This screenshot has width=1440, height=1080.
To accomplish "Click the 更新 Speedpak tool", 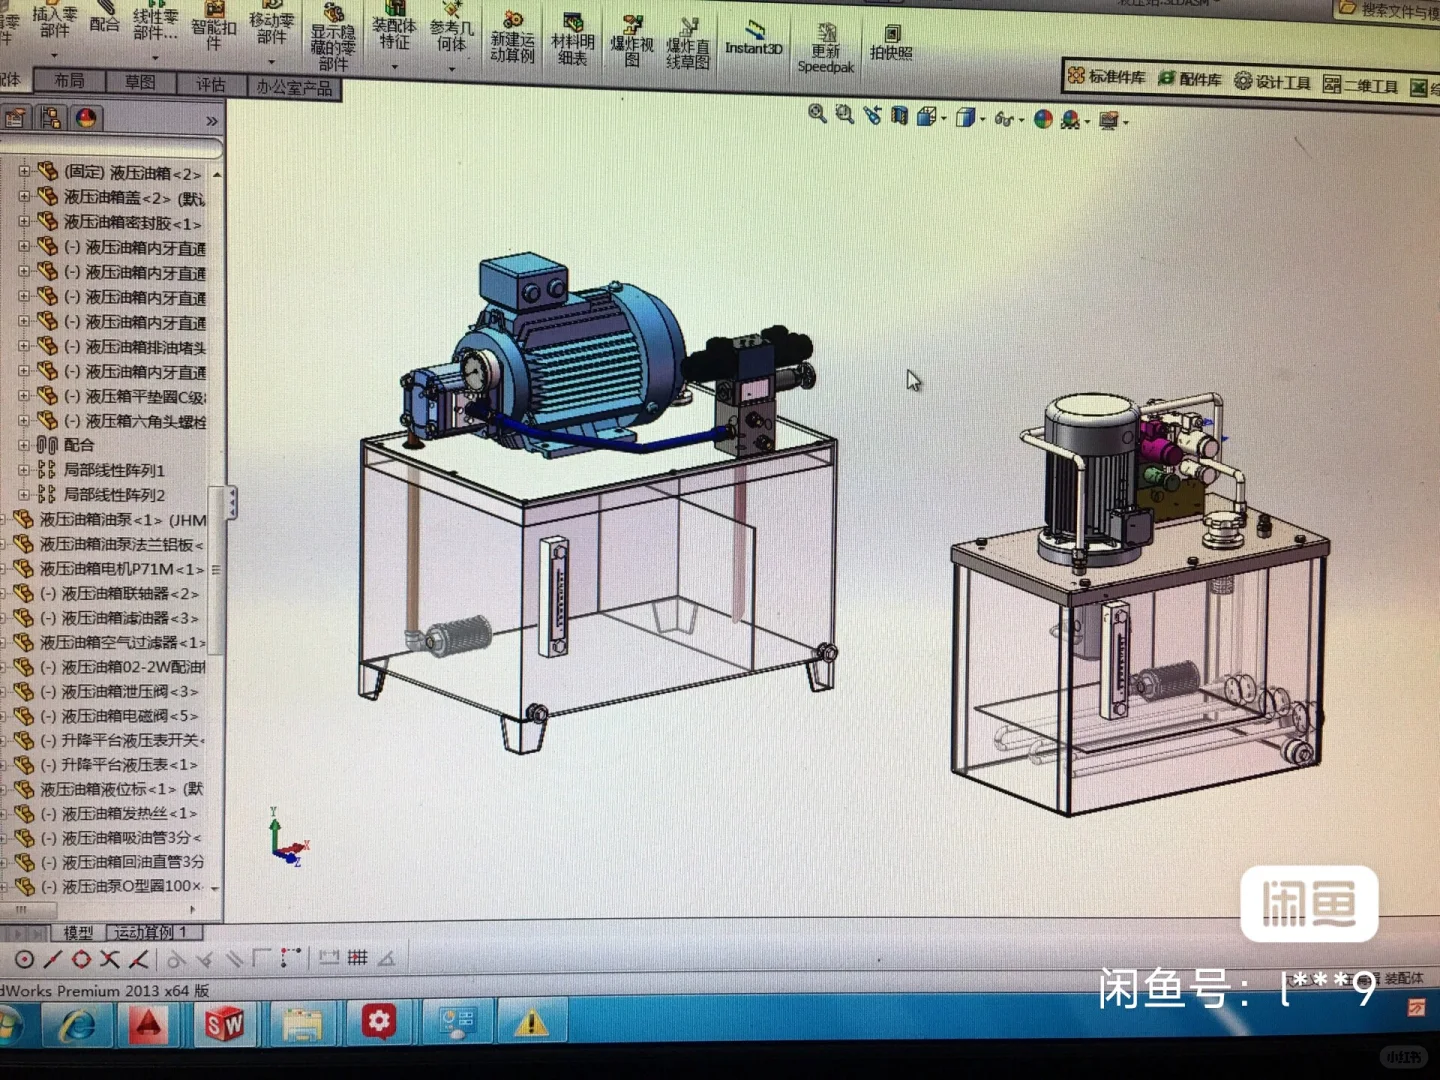I will (826, 48).
